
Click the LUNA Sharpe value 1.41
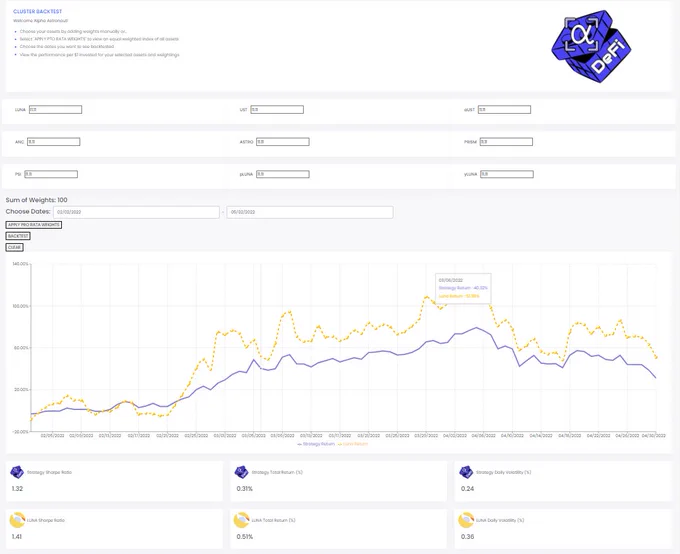tap(16, 537)
